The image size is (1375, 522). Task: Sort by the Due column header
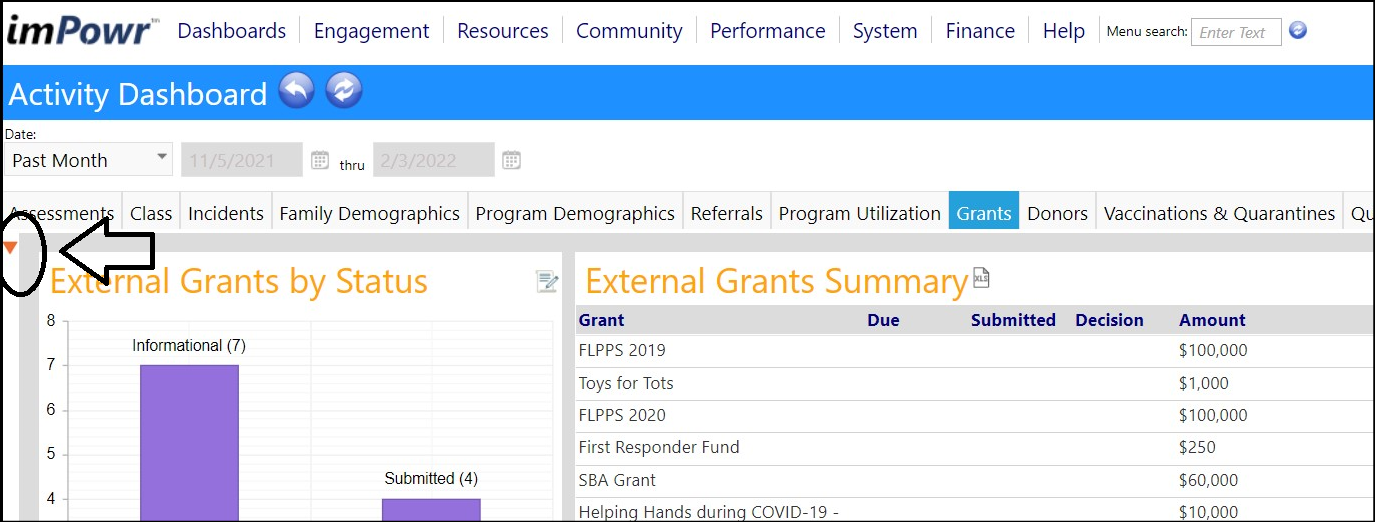point(883,320)
